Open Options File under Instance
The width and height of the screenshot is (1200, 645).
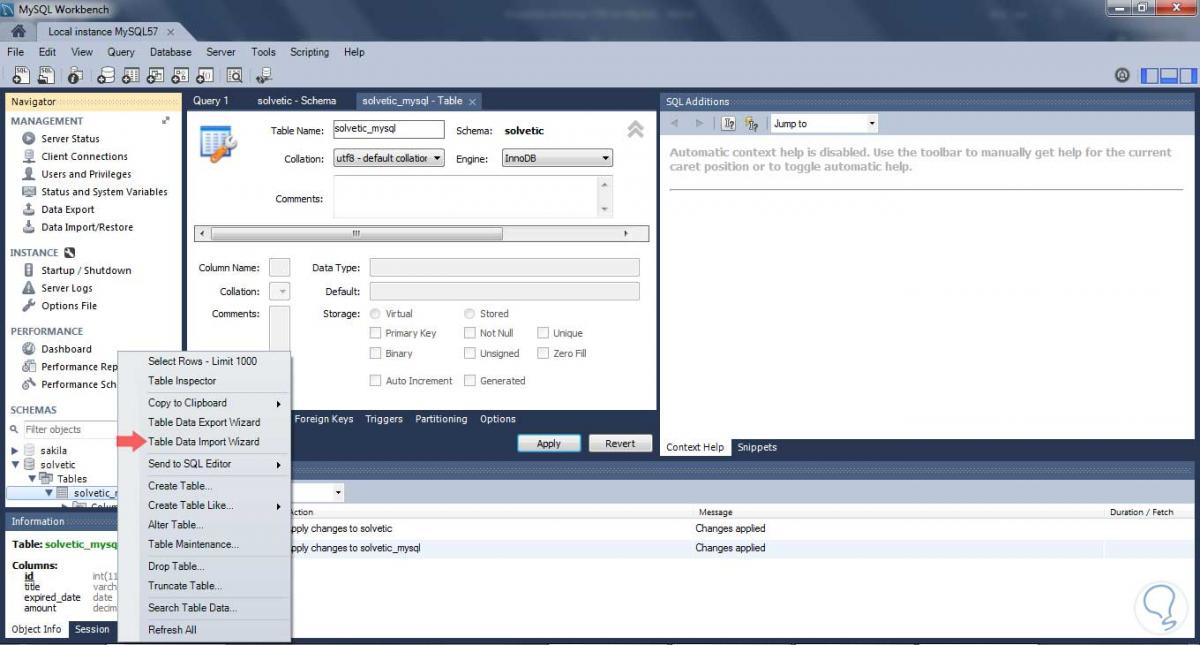69,306
